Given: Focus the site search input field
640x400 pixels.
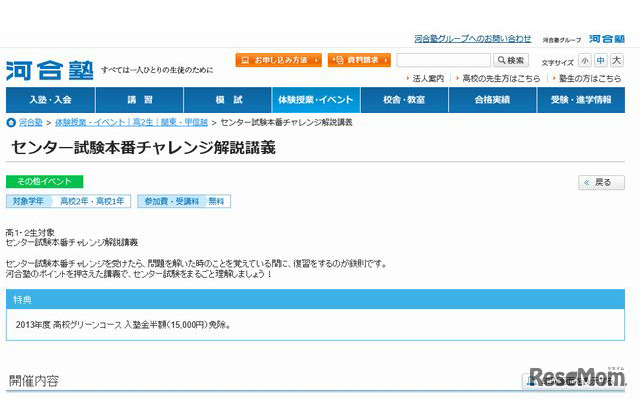Looking at the screenshot, I should (444, 60).
